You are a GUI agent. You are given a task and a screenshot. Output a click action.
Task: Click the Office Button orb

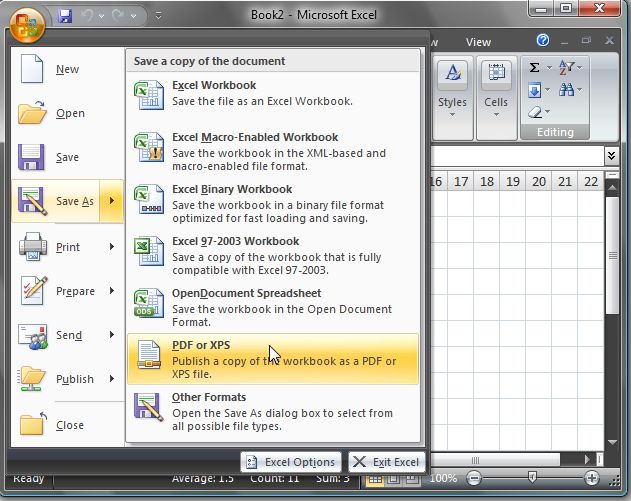(27, 24)
